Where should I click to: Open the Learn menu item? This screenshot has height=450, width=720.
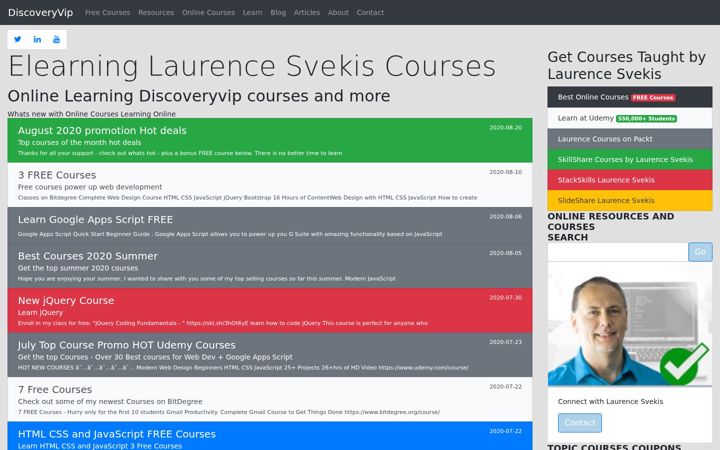tap(253, 12)
